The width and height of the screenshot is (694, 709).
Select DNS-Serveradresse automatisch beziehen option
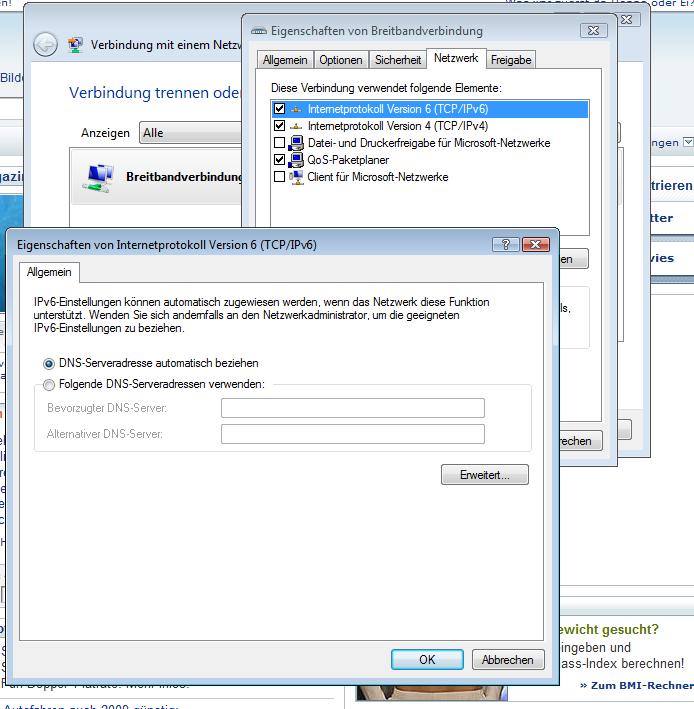tap(49, 364)
